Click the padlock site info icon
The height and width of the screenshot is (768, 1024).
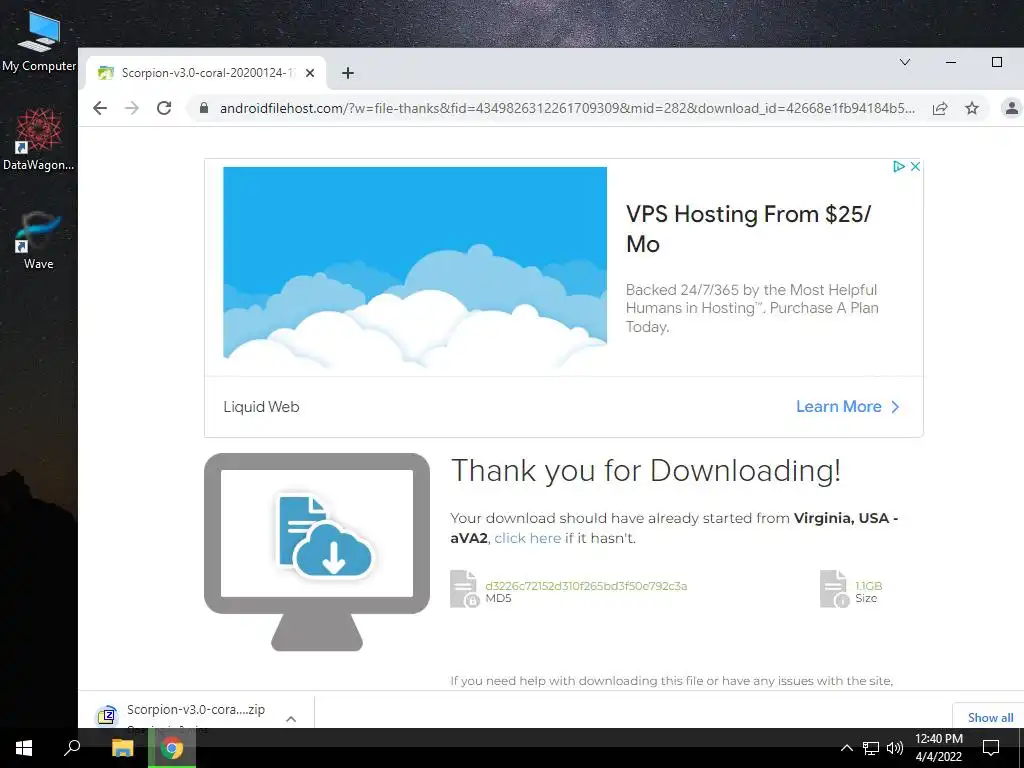pos(204,108)
